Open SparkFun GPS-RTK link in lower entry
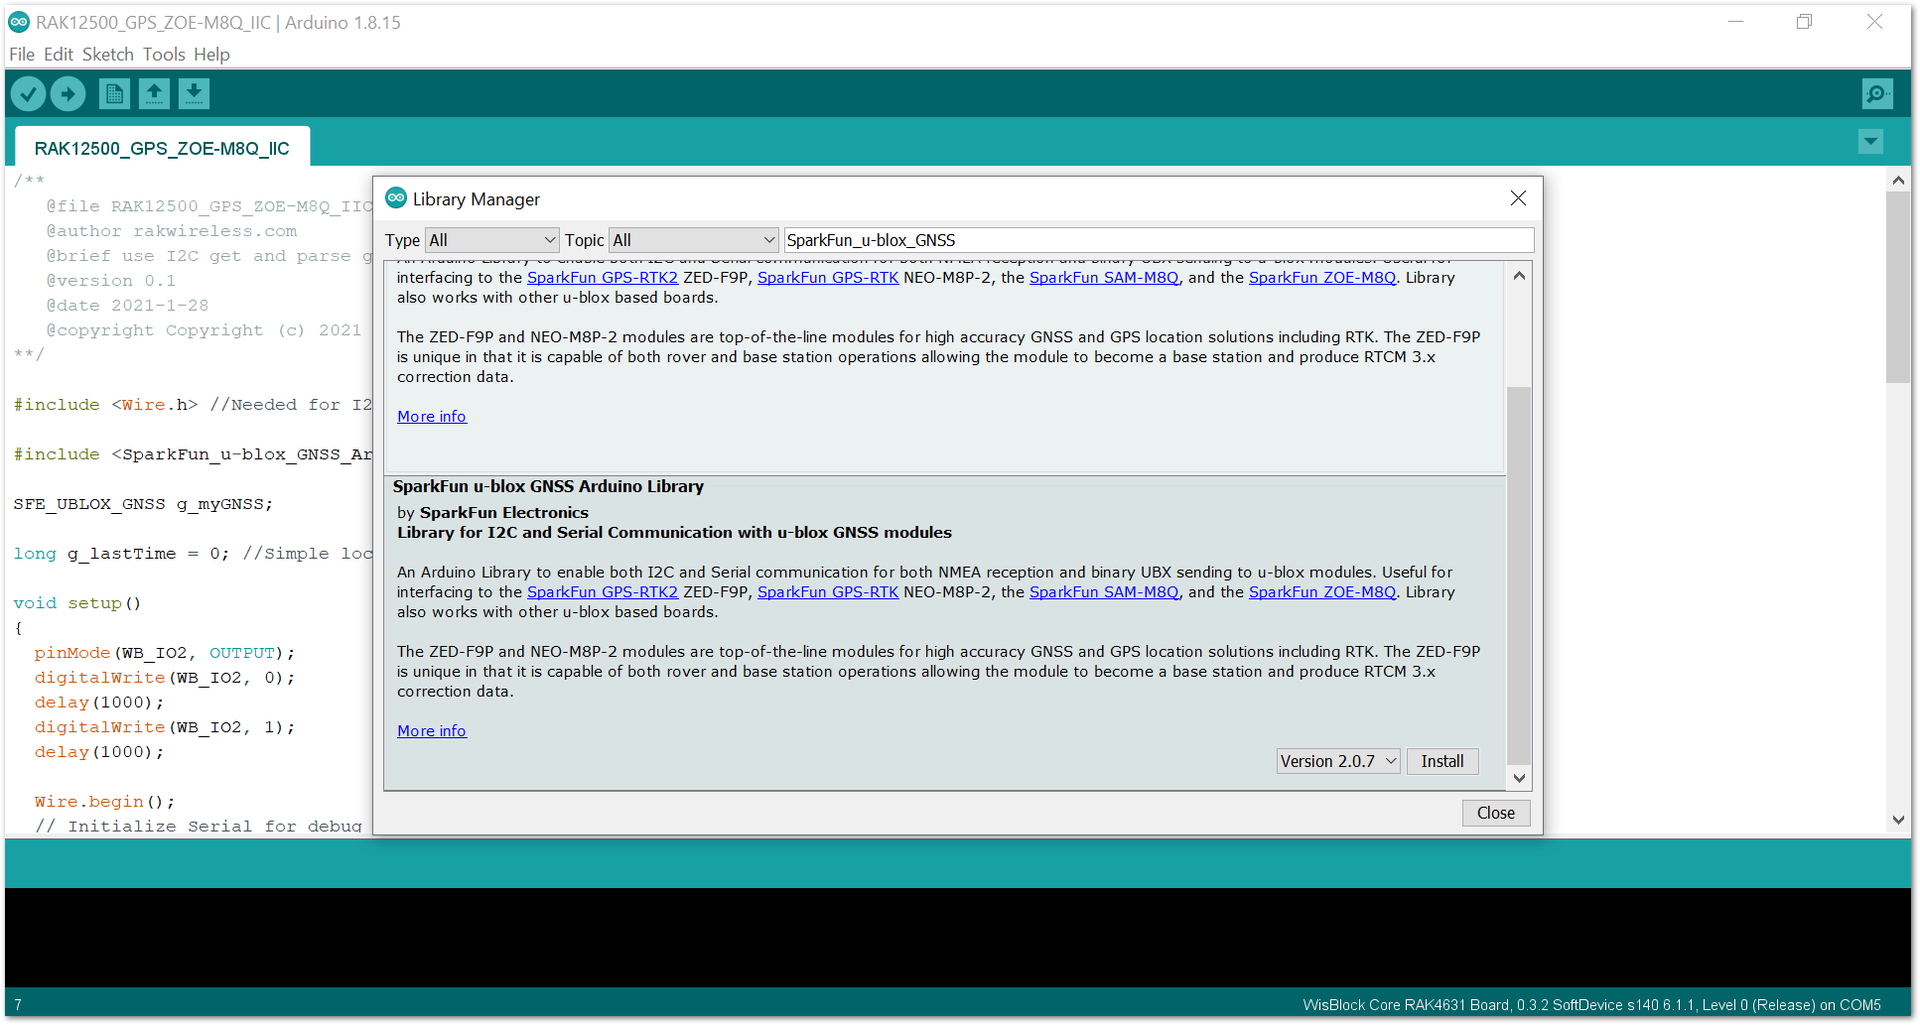 (x=828, y=592)
